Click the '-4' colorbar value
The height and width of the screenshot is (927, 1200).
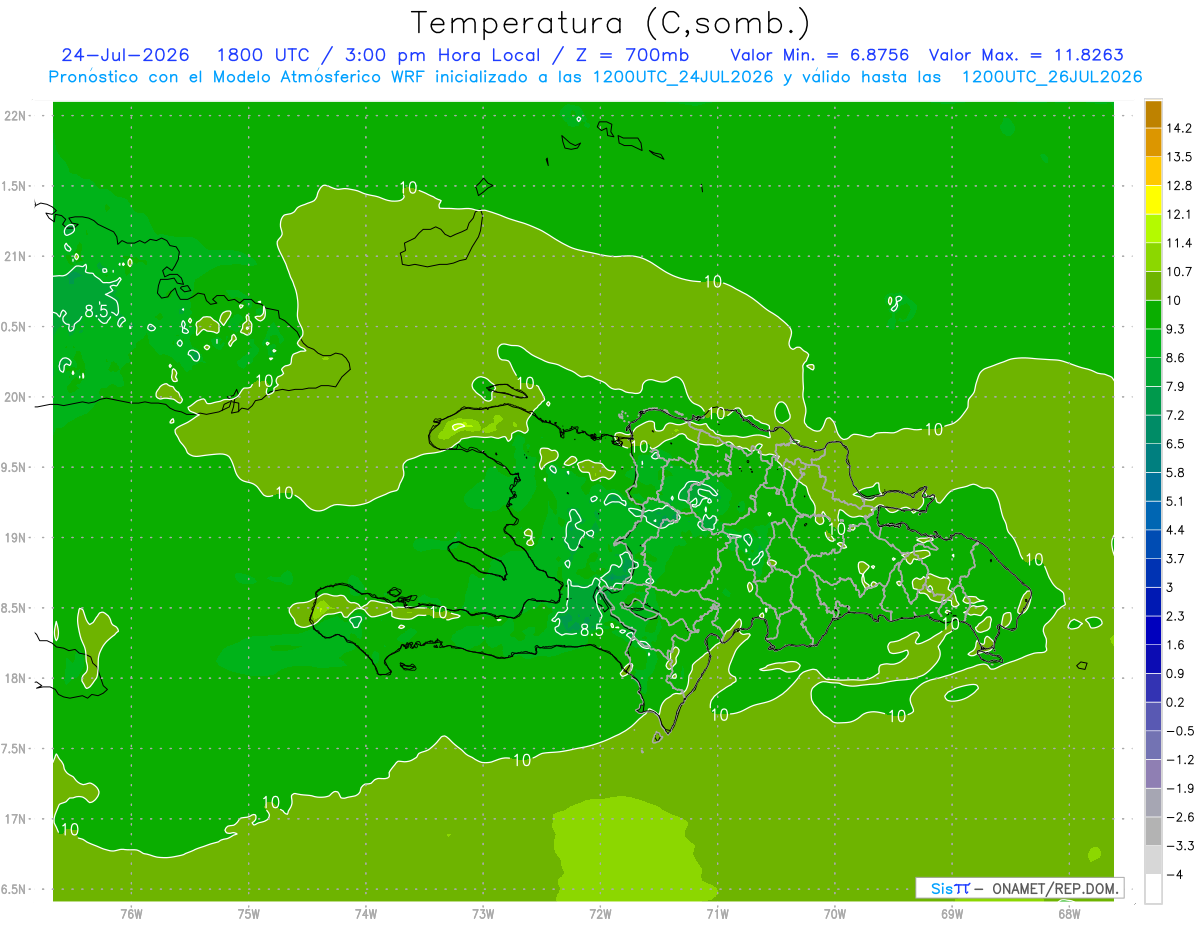pyautogui.click(x=1176, y=875)
